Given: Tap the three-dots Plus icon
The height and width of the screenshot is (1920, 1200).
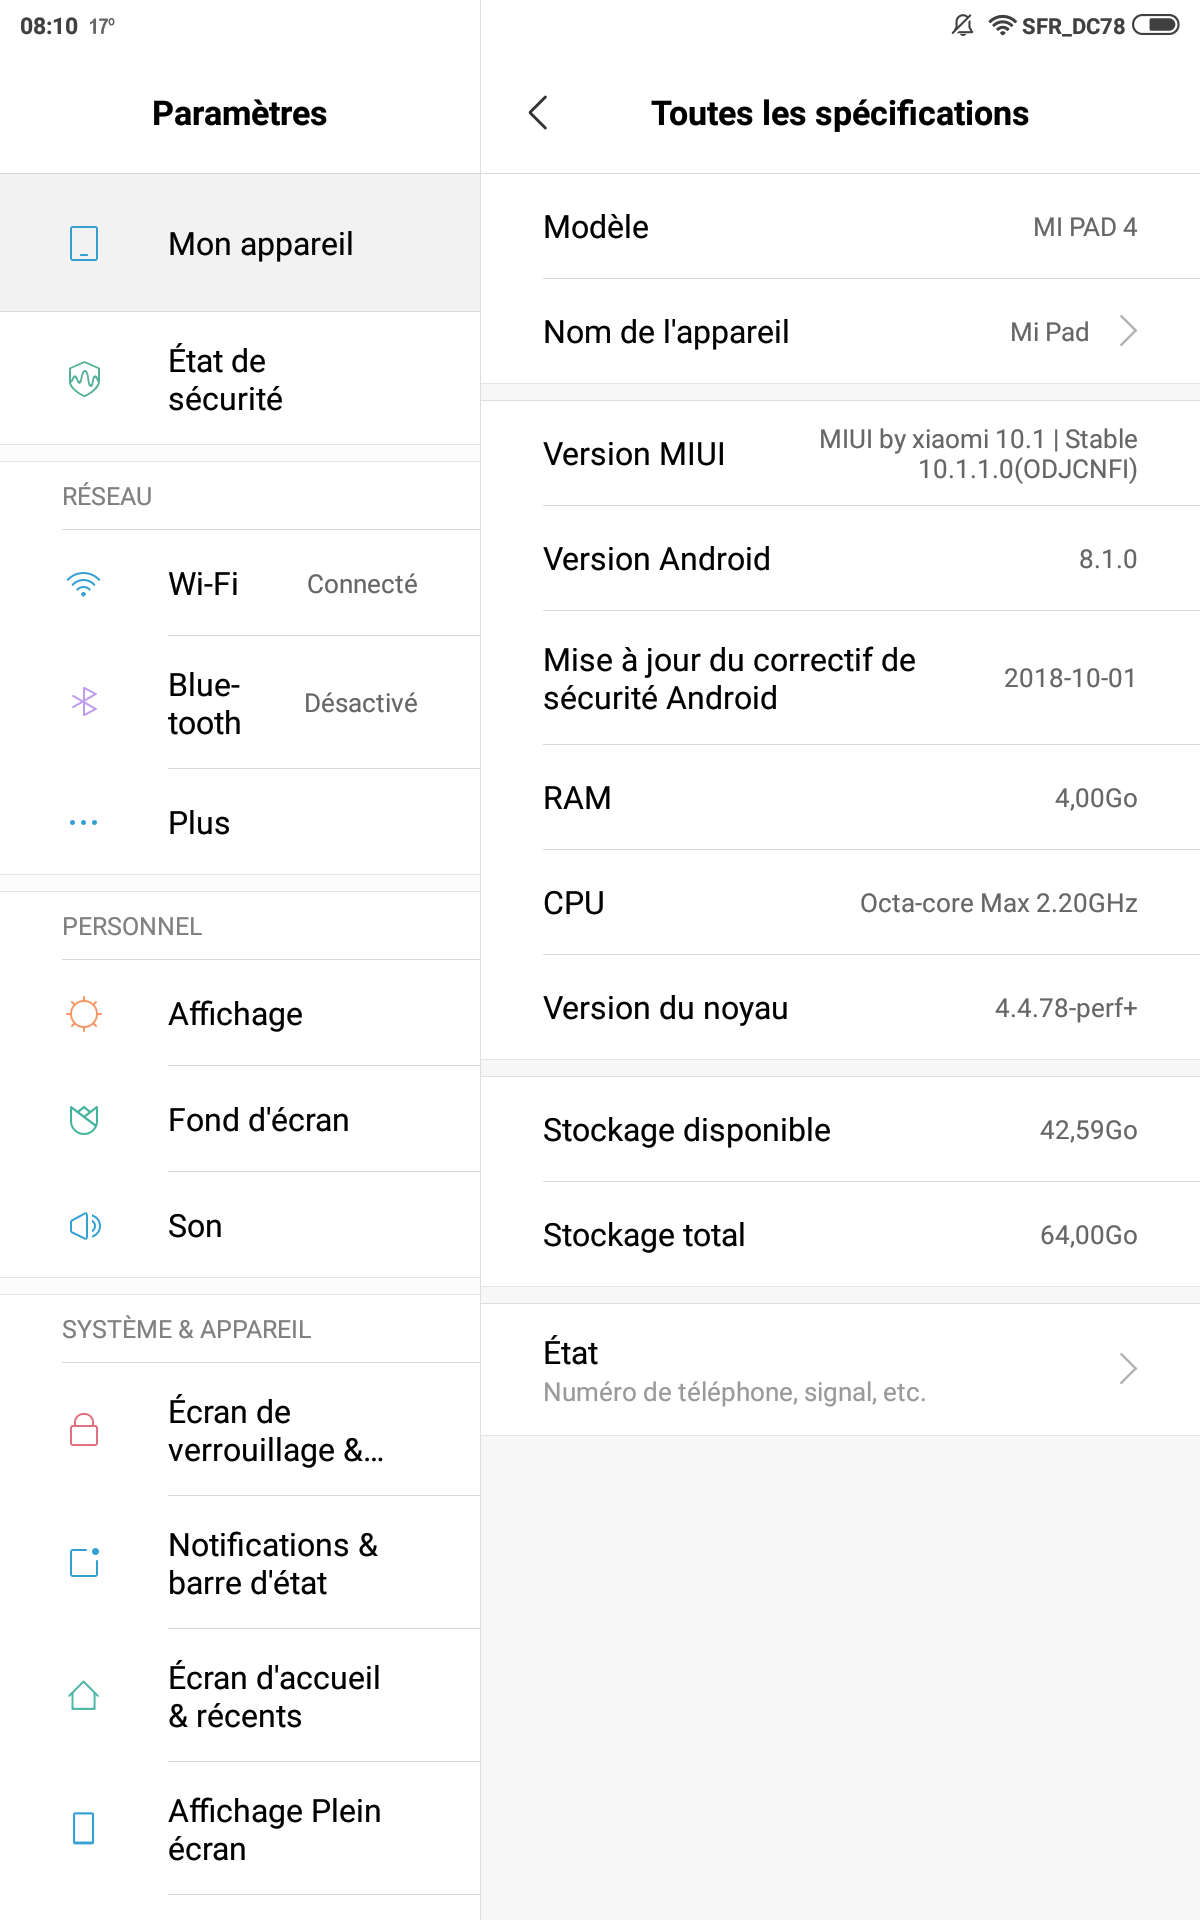Looking at the screenshot, I should tap(84, 823).
